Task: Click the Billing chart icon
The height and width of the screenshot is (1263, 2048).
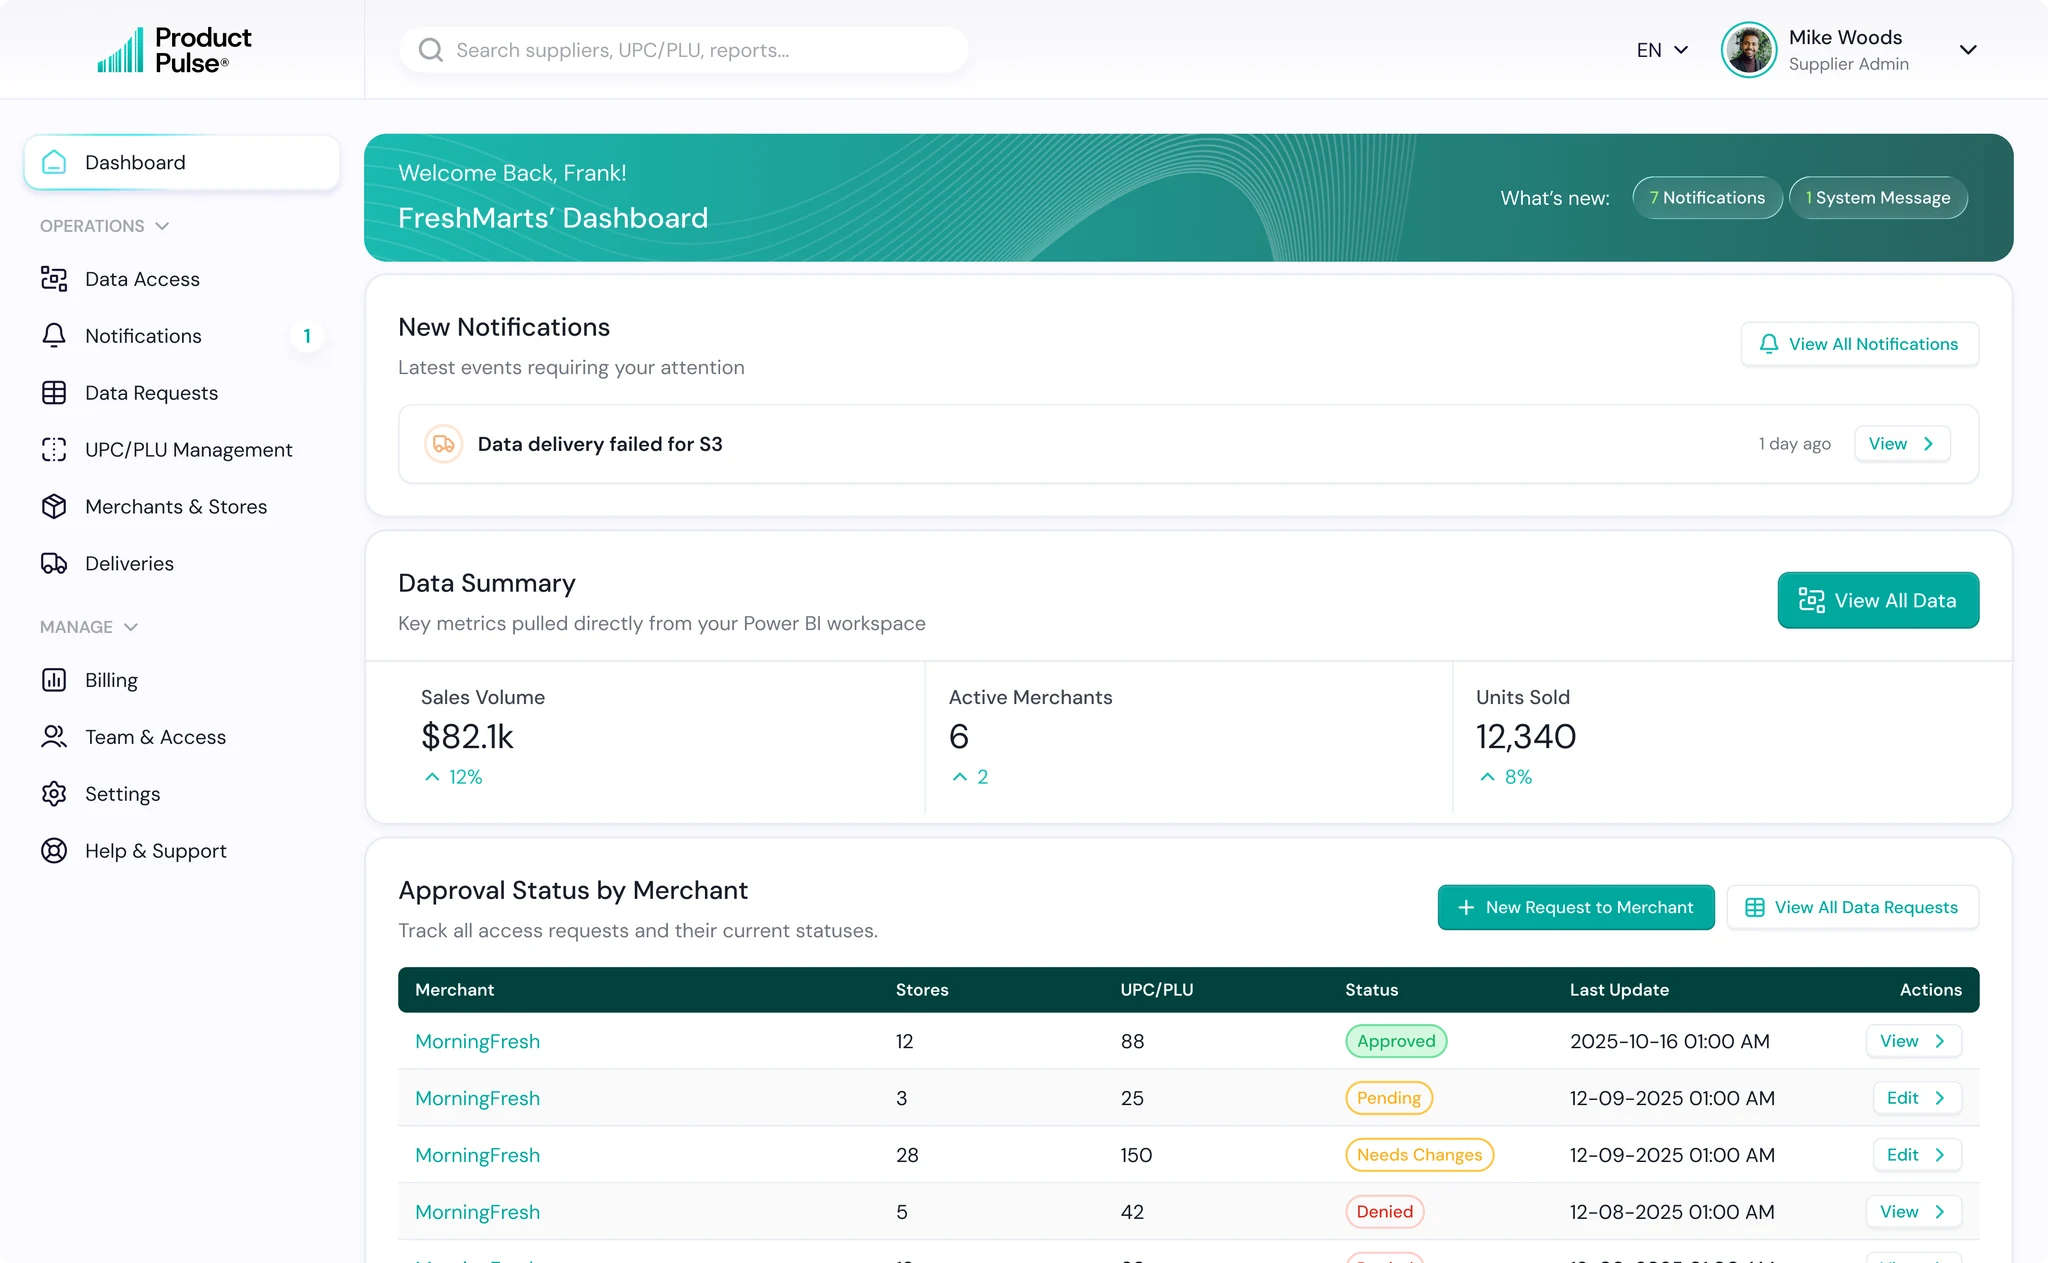Action: 54,680
